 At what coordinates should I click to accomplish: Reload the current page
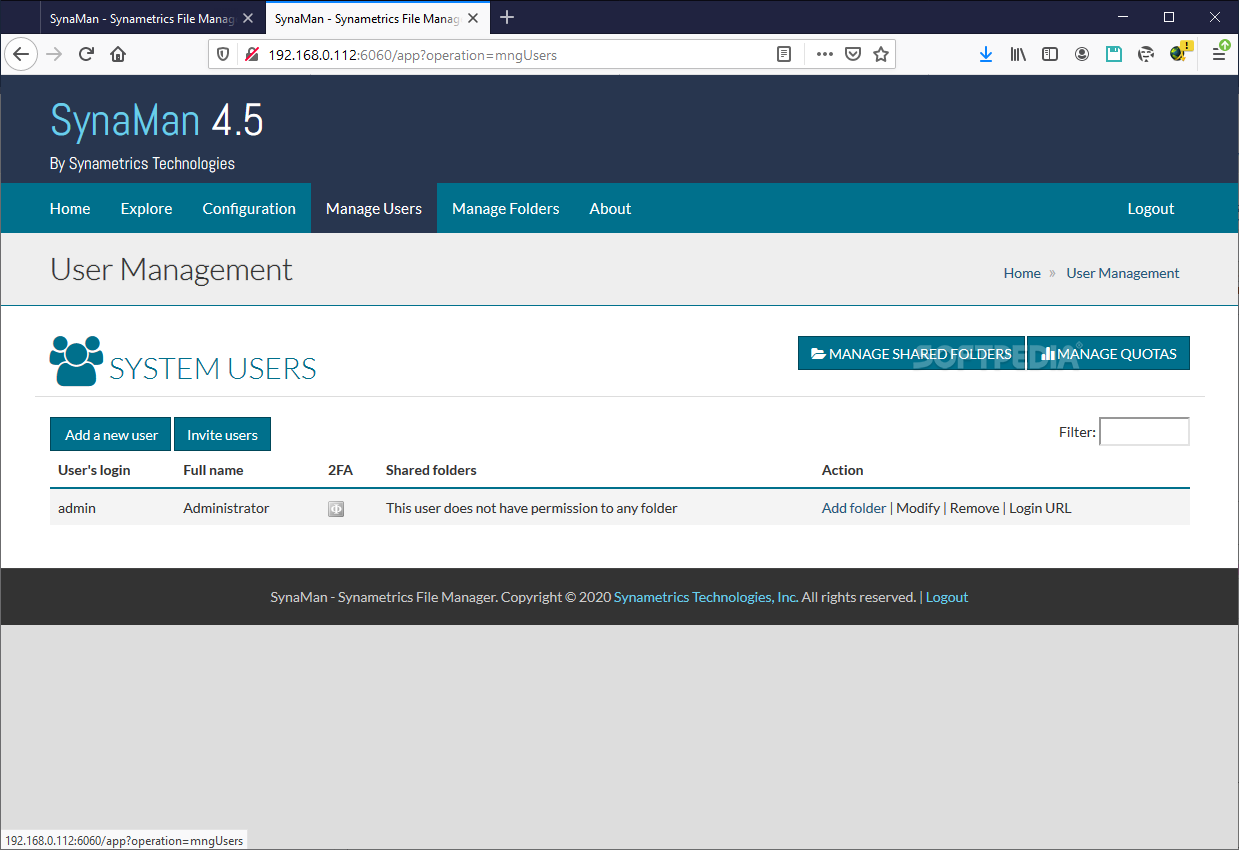click(86, 54)
